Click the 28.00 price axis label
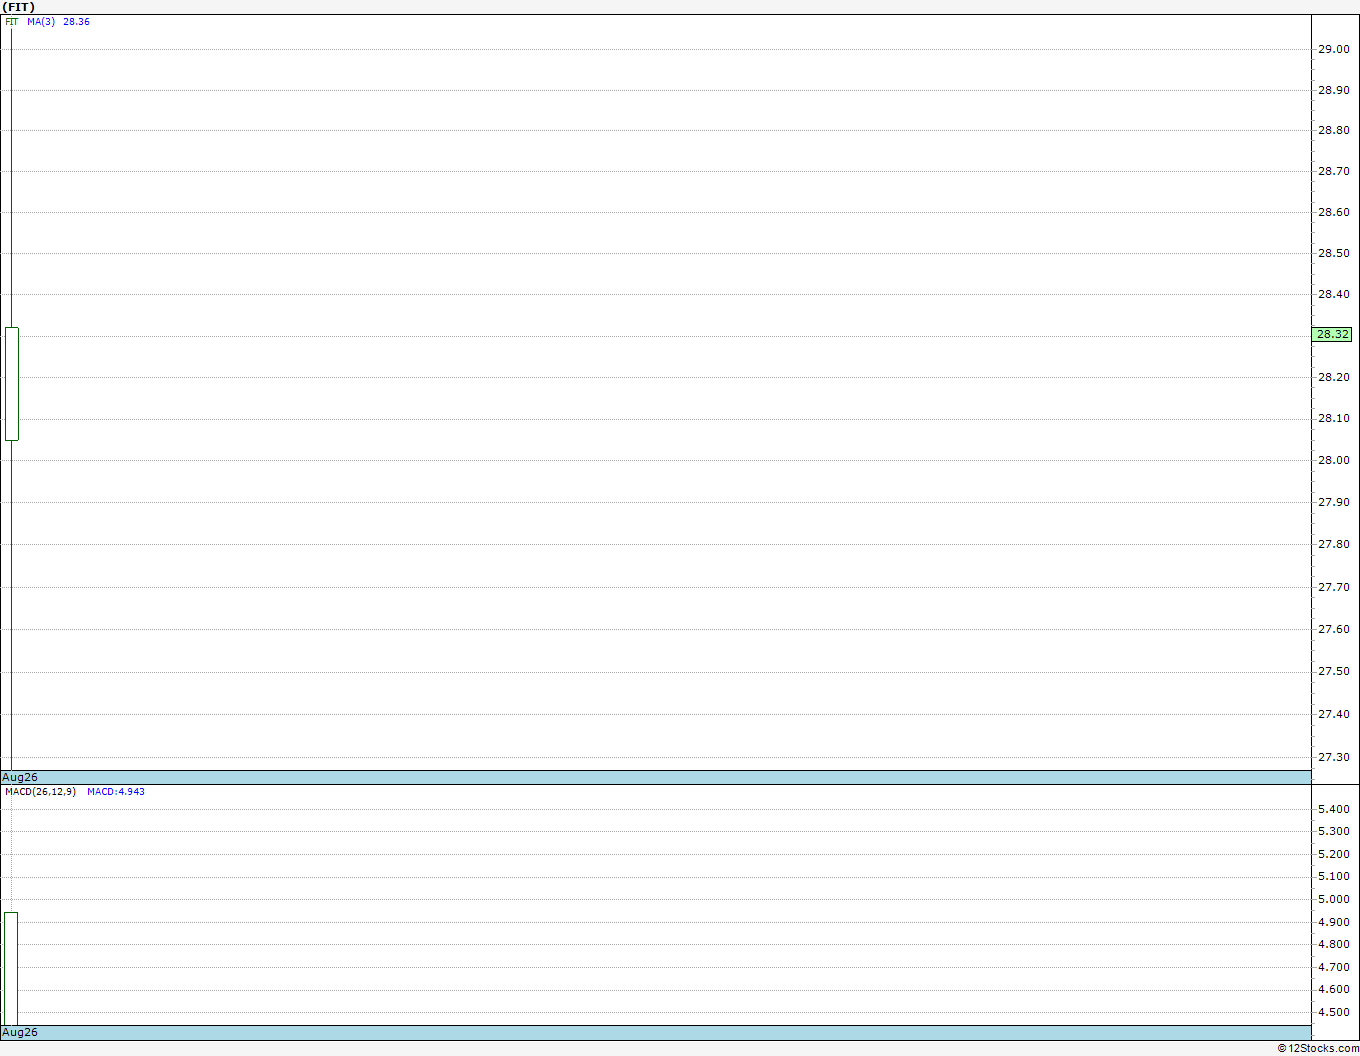The height and width of the screenshot is (1056, 1360). [x=1333, y=460]
